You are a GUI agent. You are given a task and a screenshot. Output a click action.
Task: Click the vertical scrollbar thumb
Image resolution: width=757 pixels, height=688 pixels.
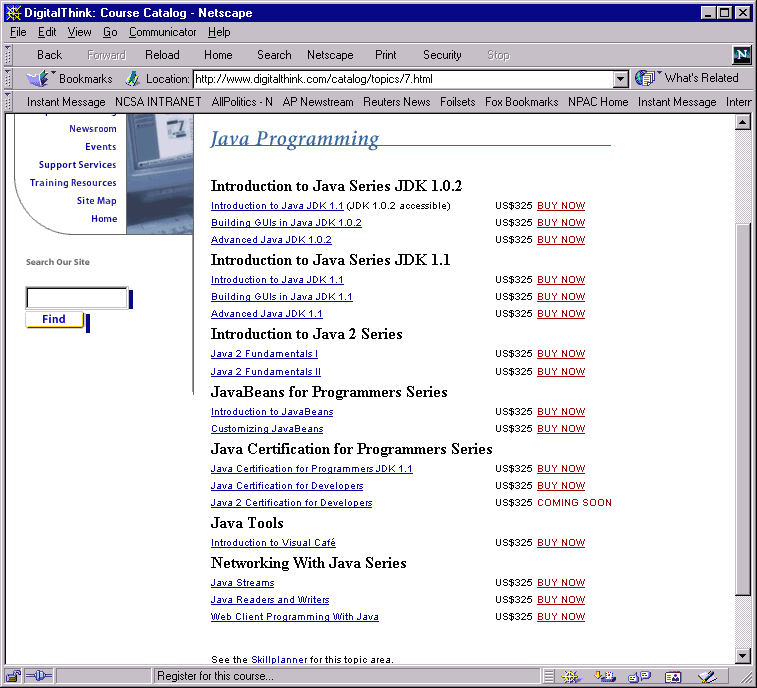(743, 410)
